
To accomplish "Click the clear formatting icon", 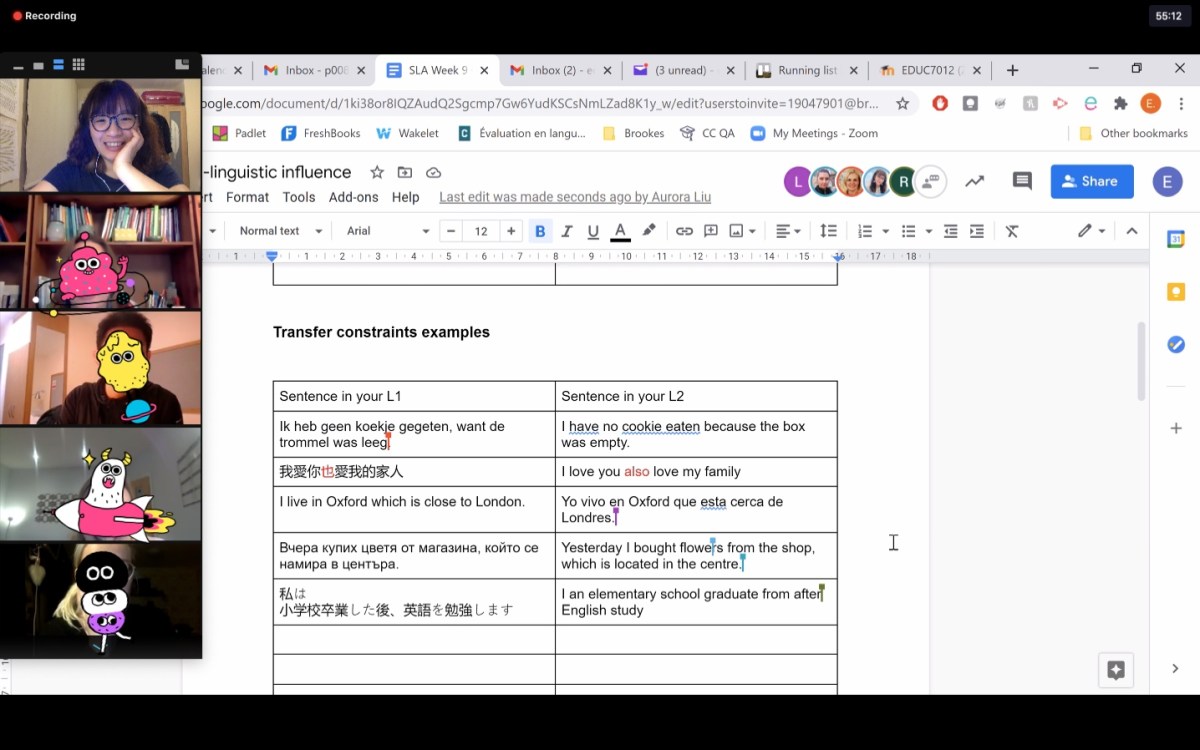I will [1012, 230].
